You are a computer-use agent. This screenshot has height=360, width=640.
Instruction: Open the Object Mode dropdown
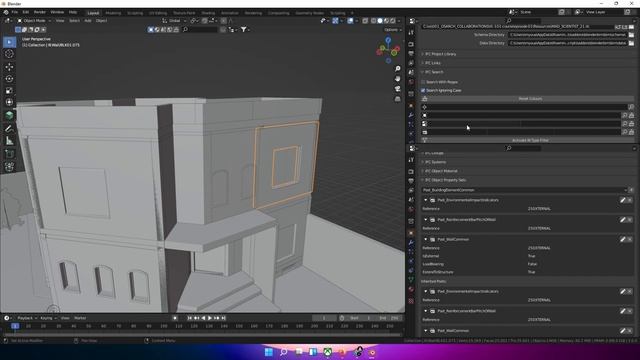tap(34, 20)
